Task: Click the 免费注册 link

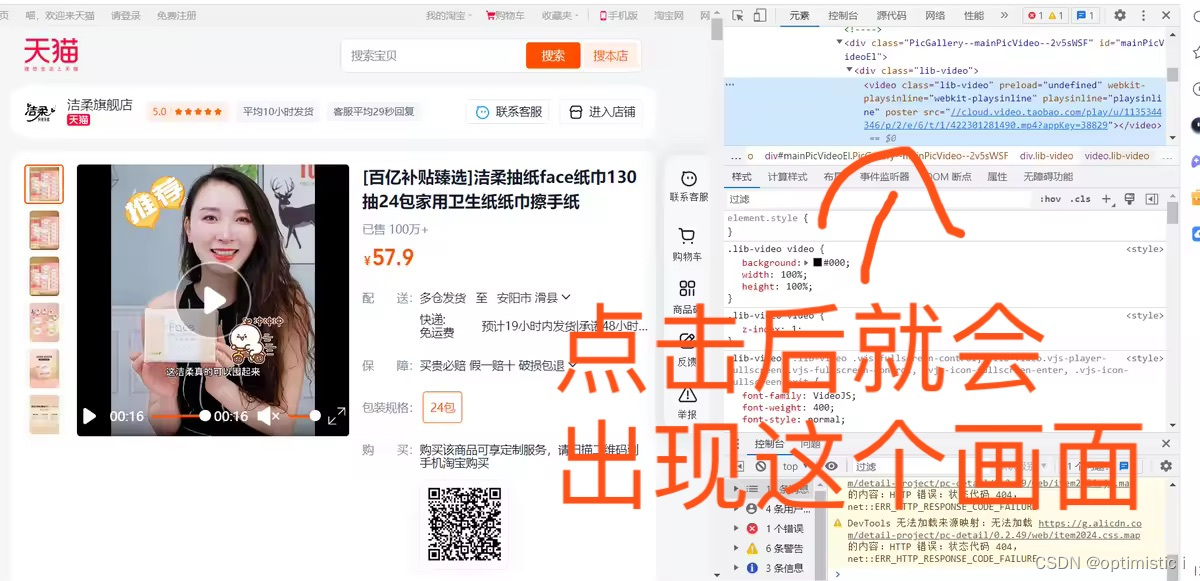Action: [x=177, y=16]
